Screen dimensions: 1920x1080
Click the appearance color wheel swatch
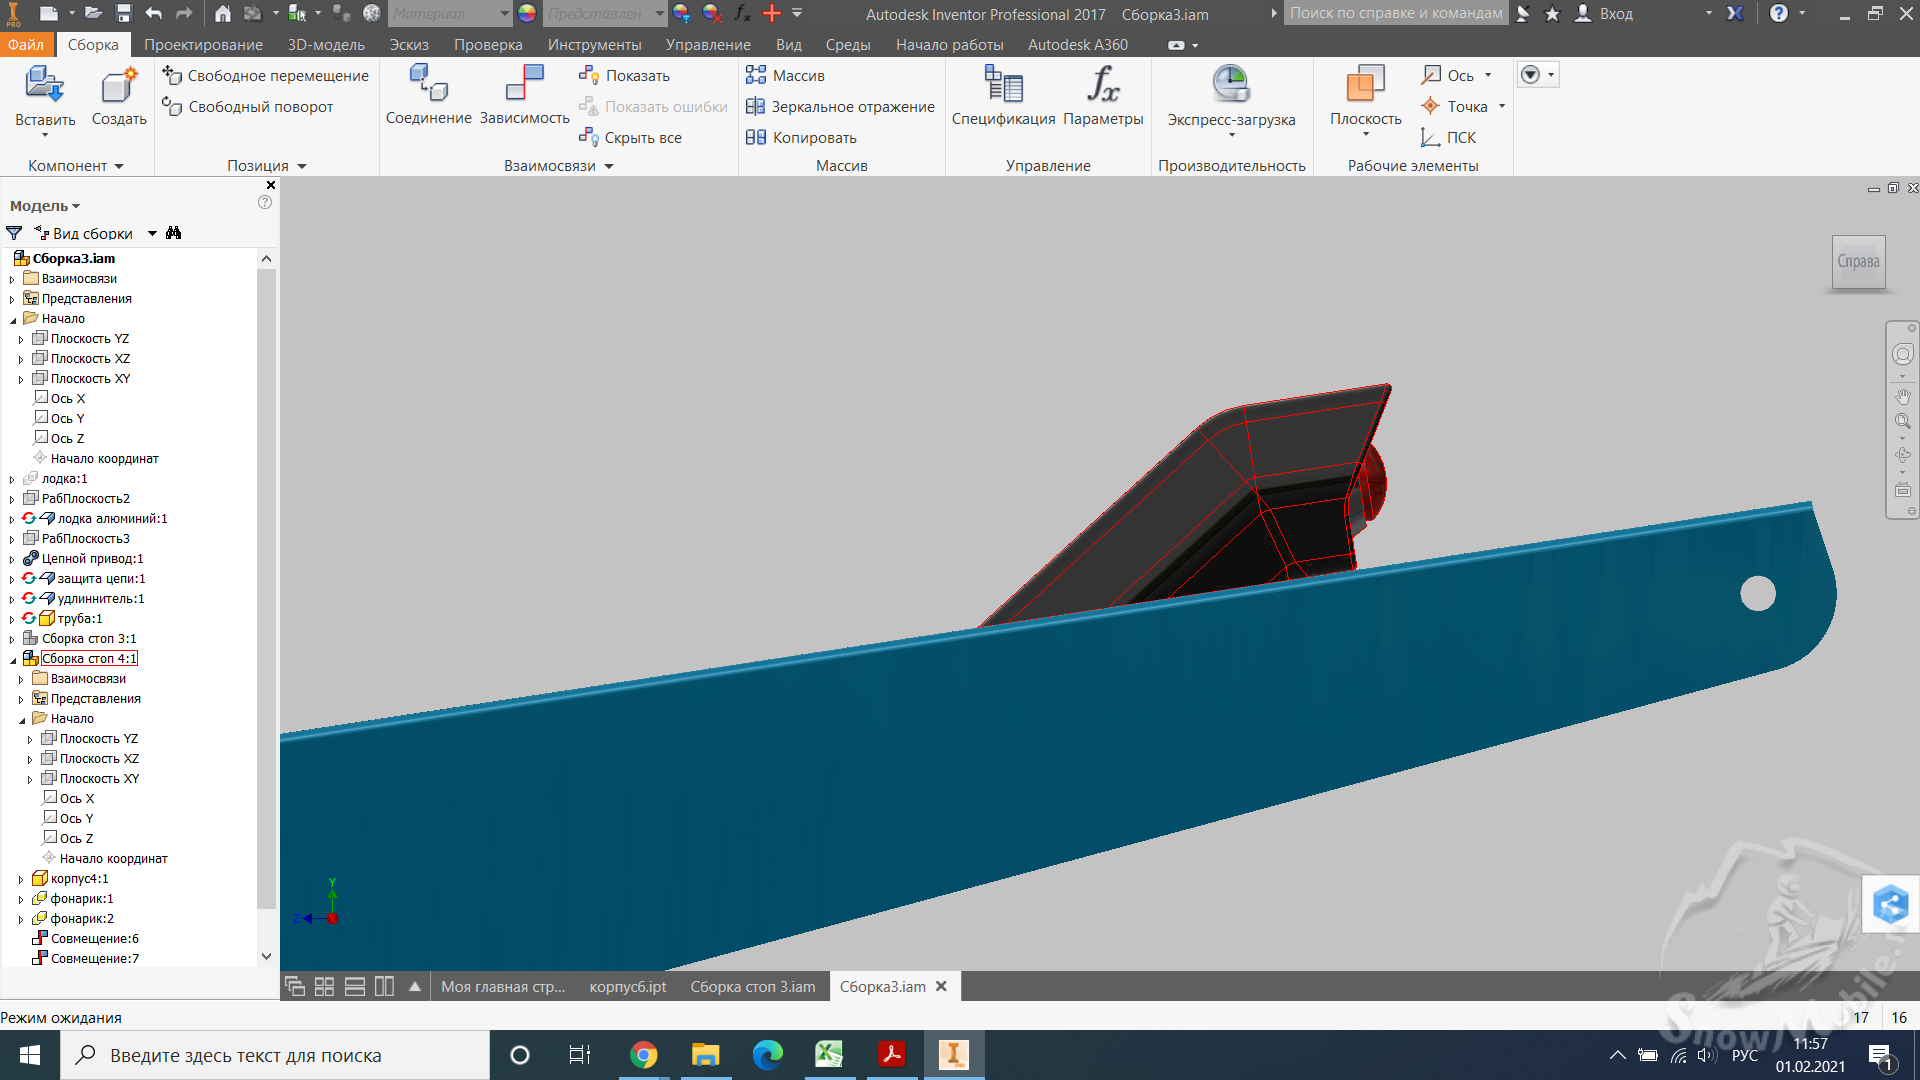527,13
